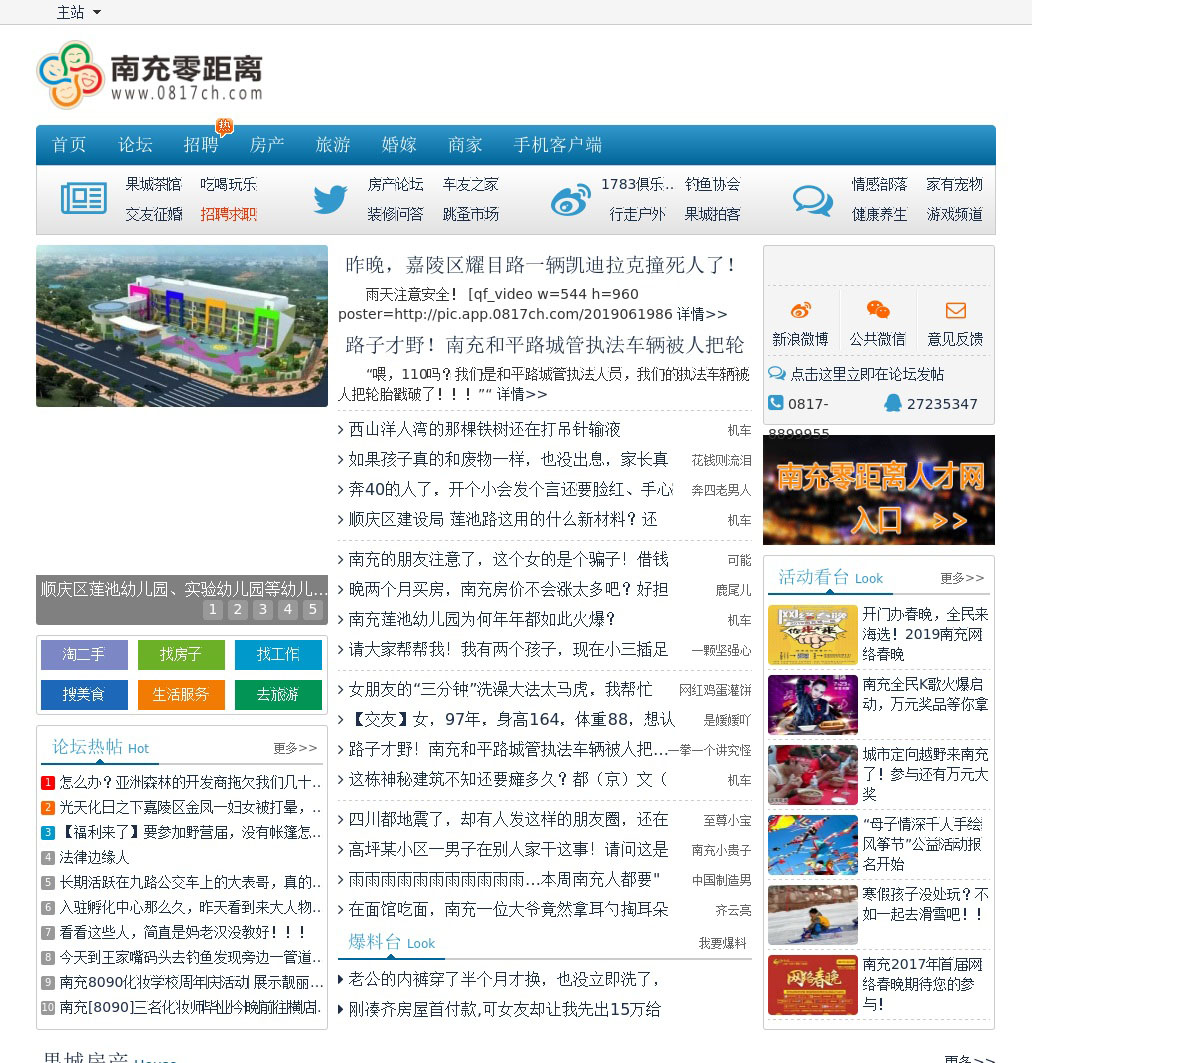Click the orange 生活服务 color tile
The height and width of the screenshot is (1063, 1200).
pyautogui.click(x=181, y=694)
